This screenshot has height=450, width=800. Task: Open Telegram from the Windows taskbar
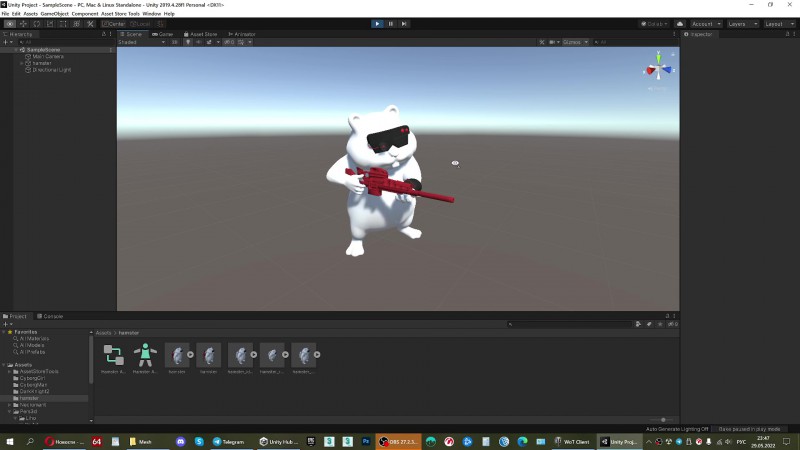(229, 442)
